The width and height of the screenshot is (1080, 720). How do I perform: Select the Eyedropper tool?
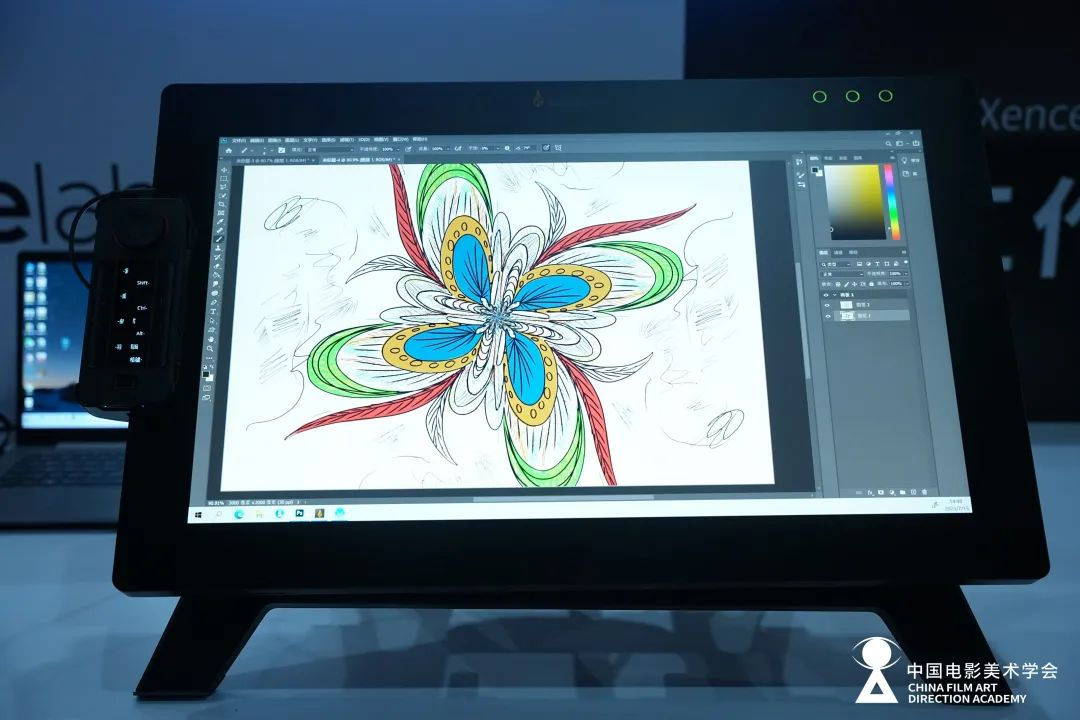click(x=220, y=221)
